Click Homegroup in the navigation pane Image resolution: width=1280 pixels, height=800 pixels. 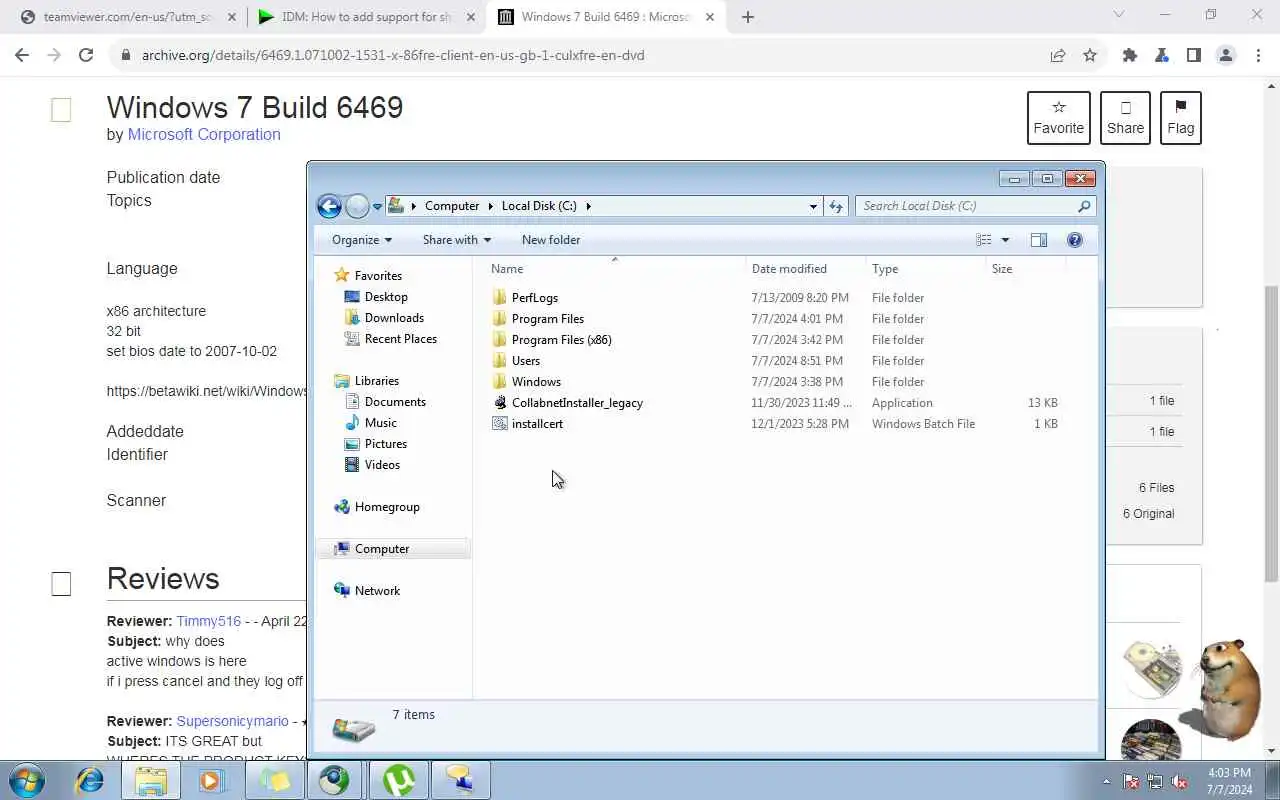387,507
